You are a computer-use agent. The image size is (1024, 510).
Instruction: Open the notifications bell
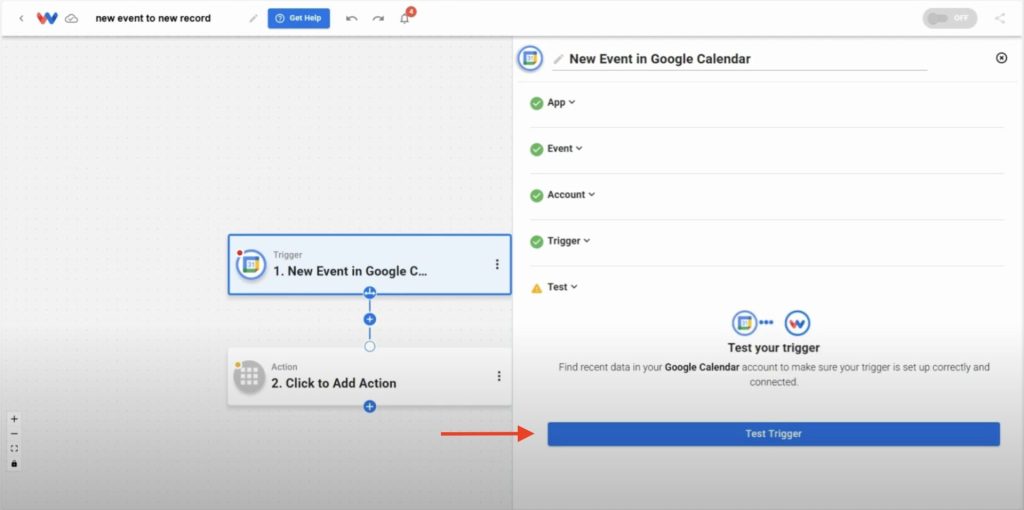[x=405, y=18]
